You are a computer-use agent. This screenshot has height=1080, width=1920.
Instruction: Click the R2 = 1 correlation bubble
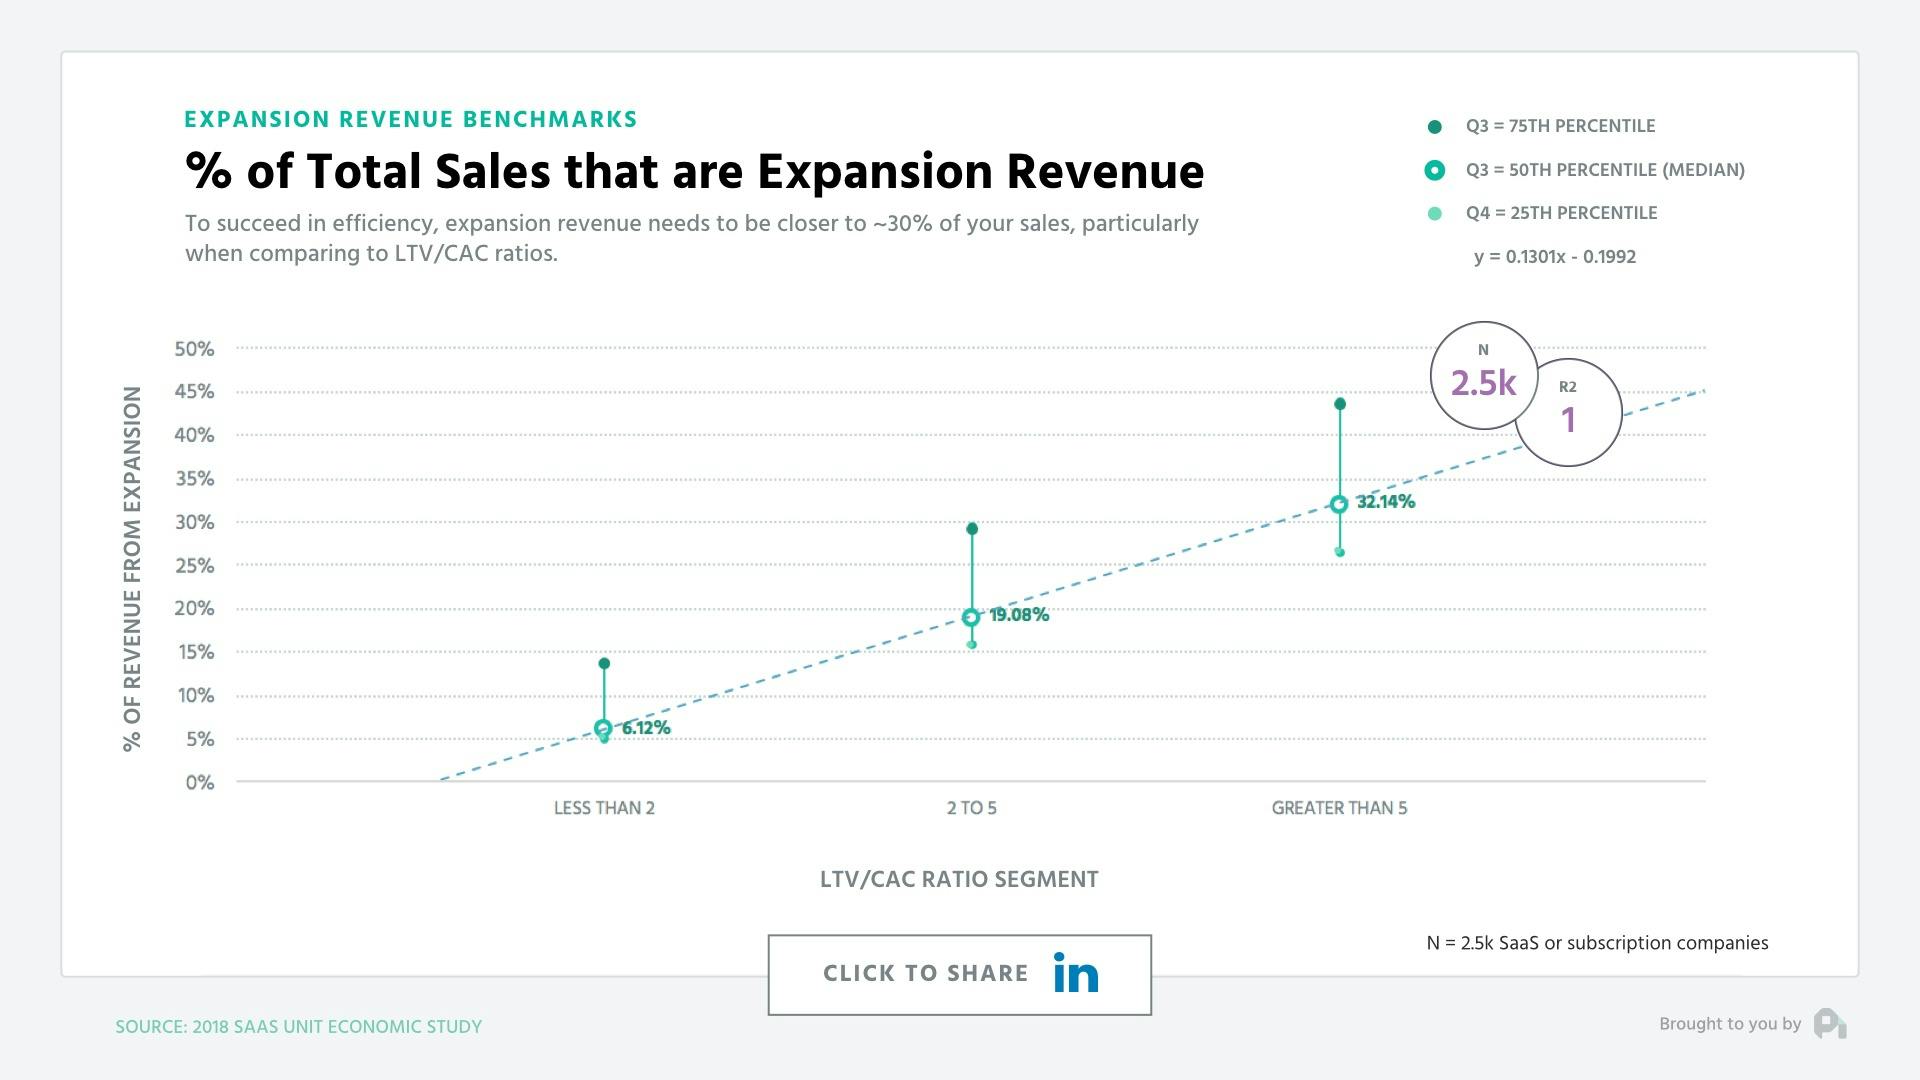pos(1571,415)
